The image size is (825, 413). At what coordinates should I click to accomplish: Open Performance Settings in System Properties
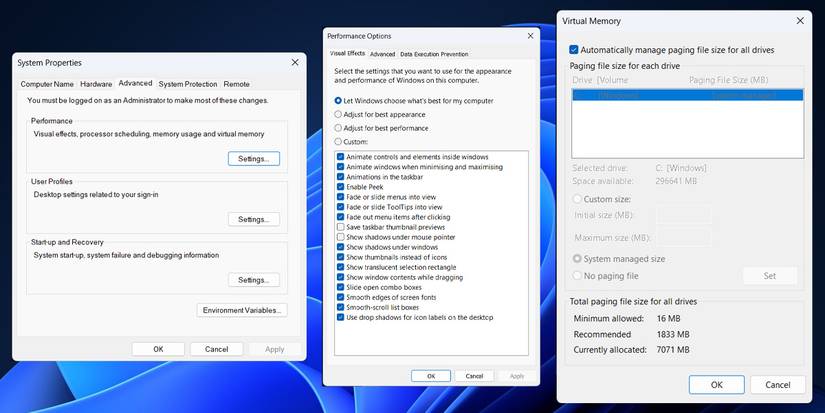(x=254, y=158)
